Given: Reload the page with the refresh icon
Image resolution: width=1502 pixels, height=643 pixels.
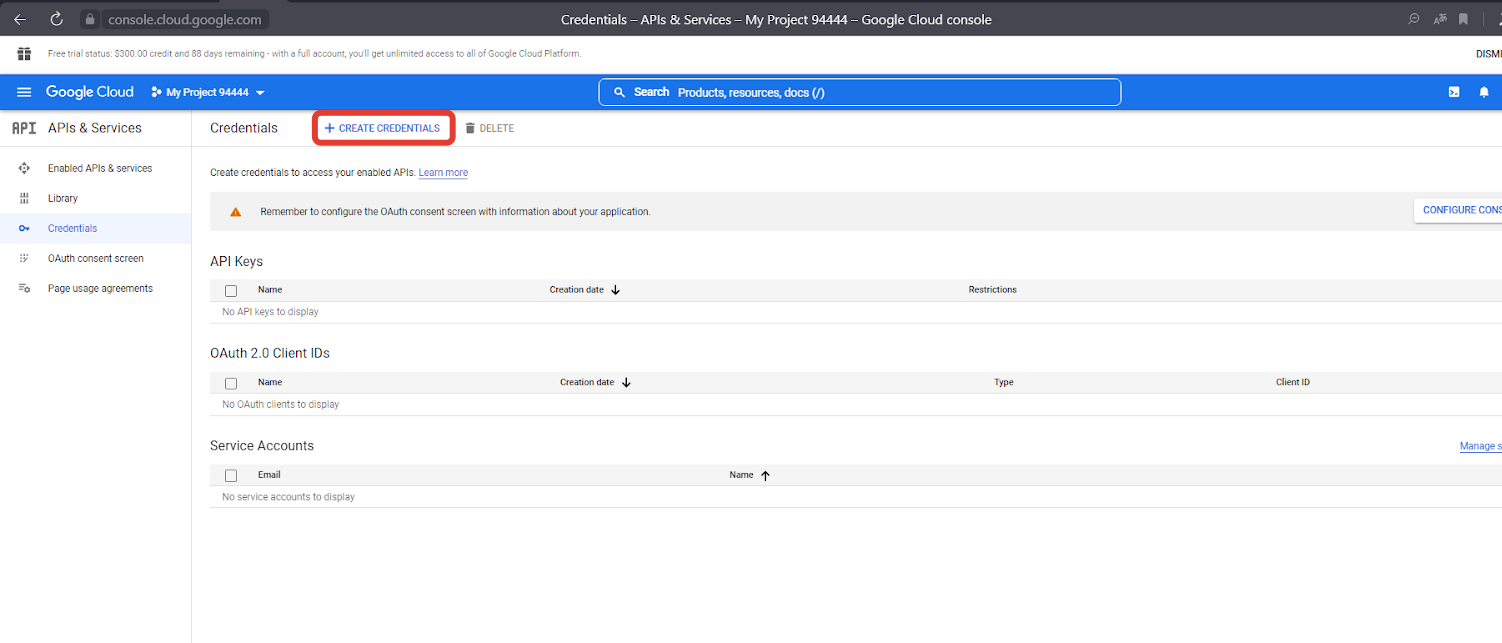Looking at the screenshot, I should tap(56, 19).
